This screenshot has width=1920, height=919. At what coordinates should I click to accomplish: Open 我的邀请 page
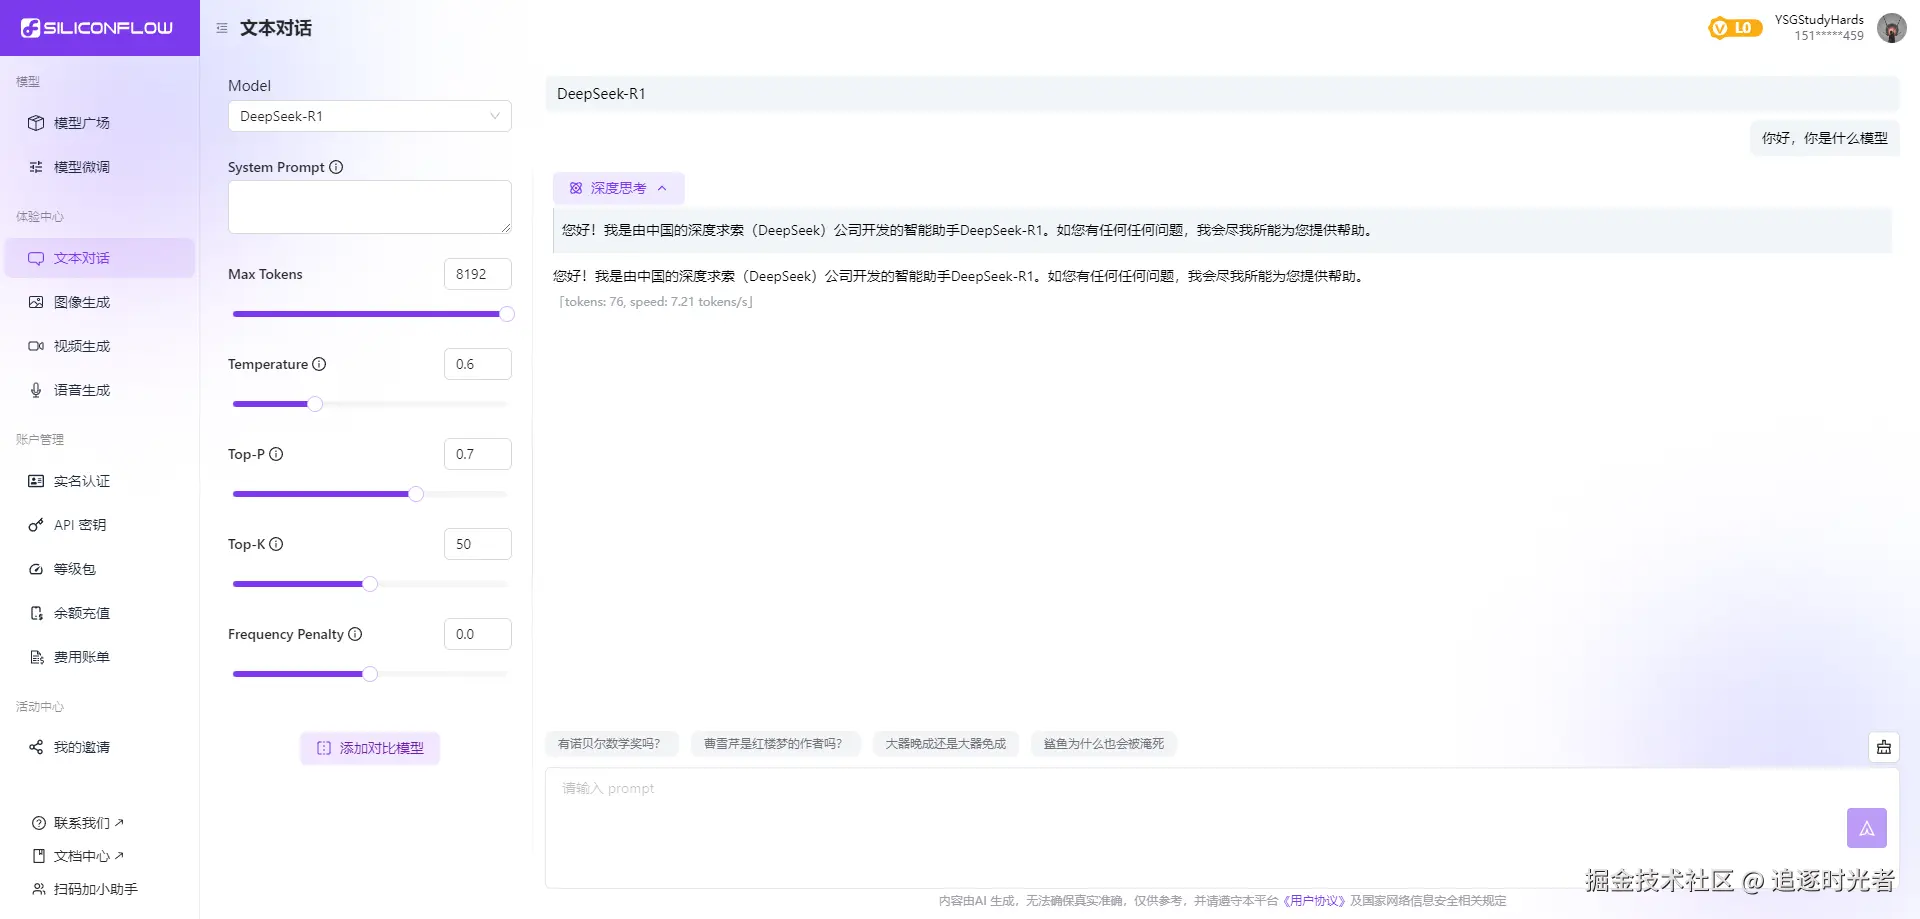99,747
